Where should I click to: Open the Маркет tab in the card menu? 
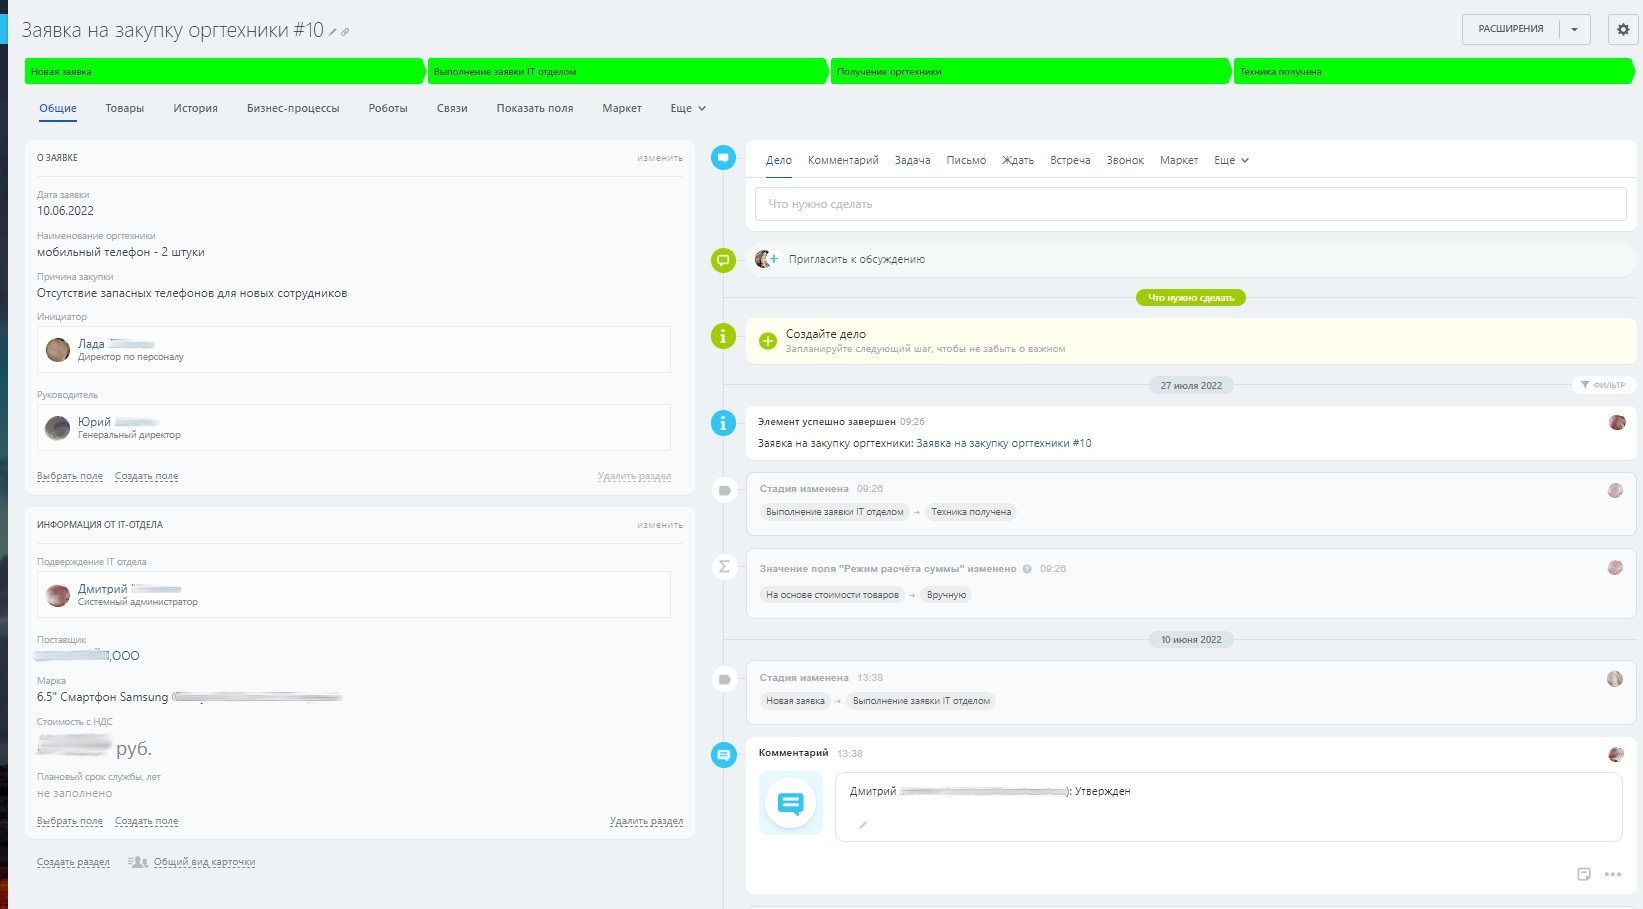pos(622,108)
